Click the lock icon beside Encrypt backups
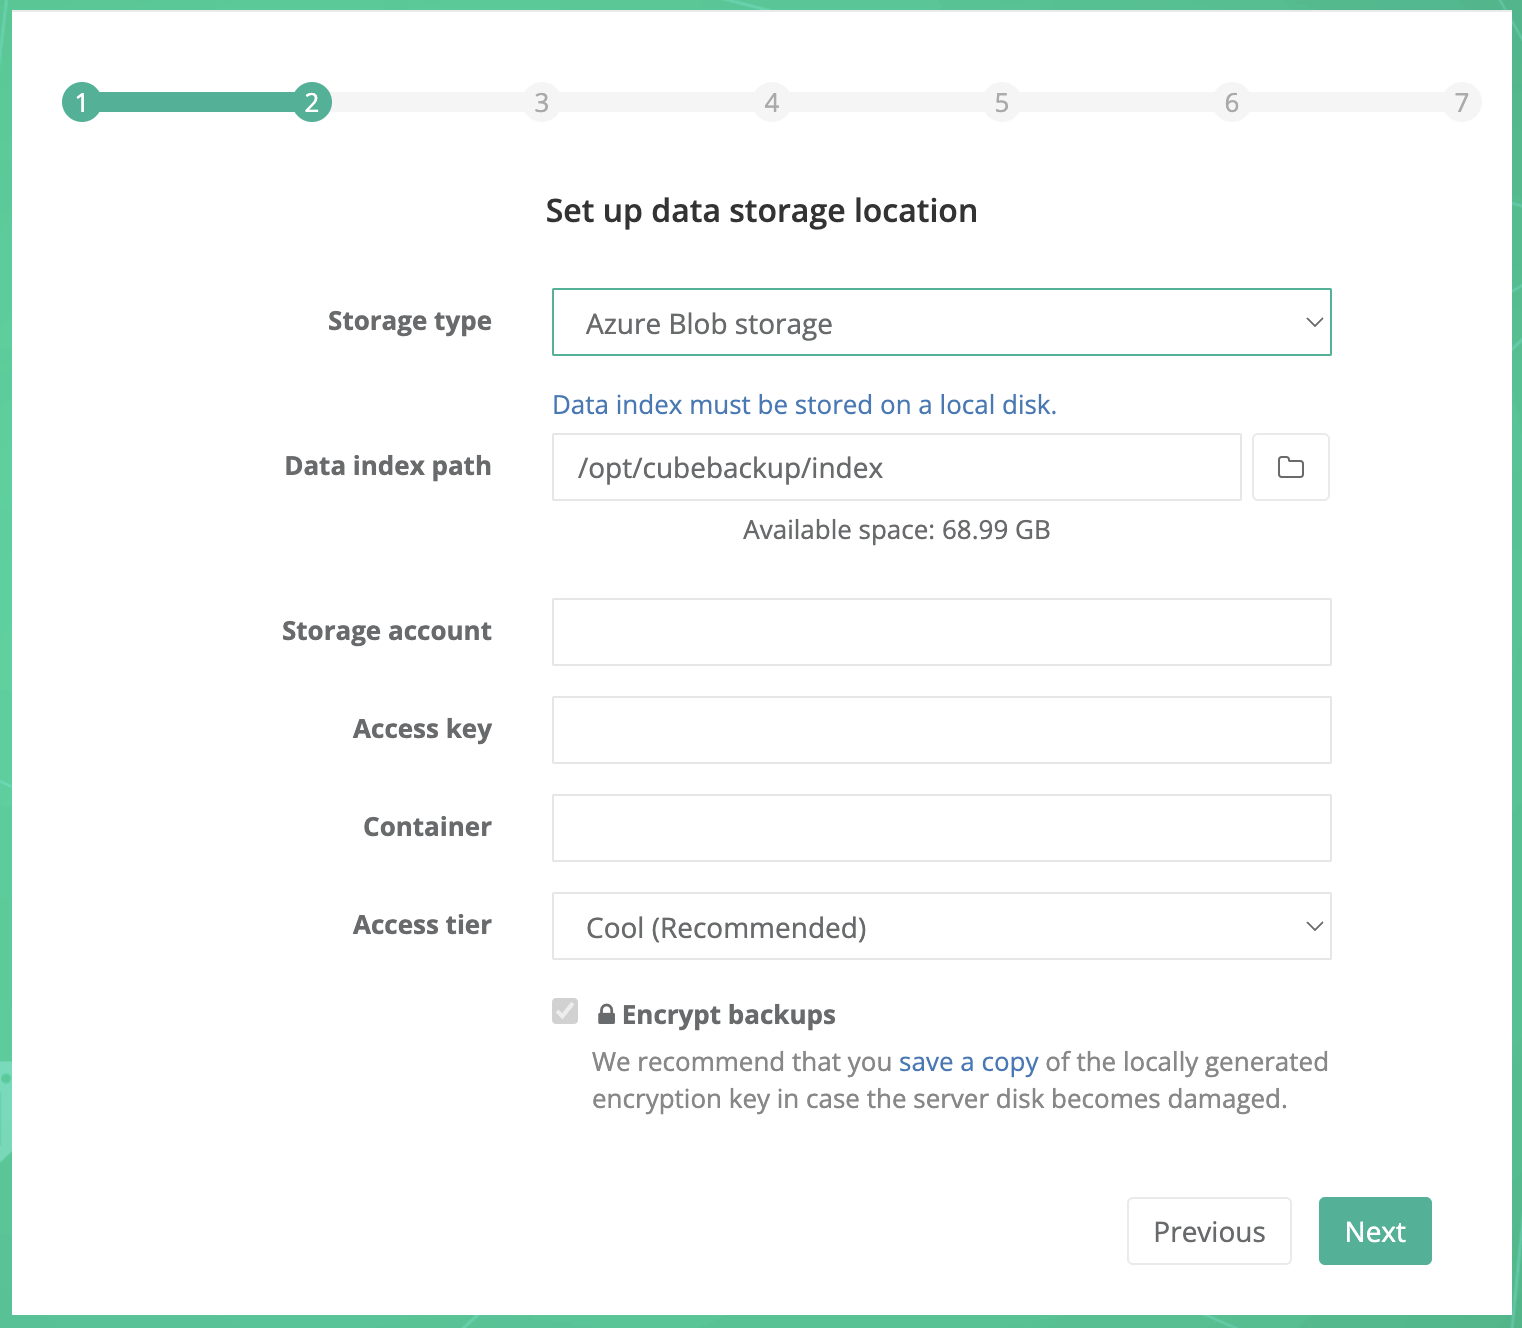1522x1328 pixels. coord(606,1013)
